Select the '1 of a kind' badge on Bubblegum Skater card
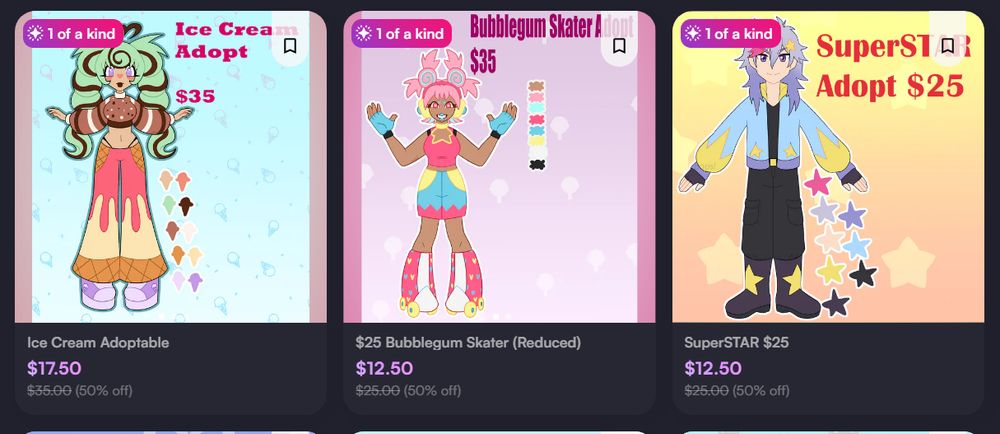The width and height of the screenshot is (1000, 434). (402, 34)
